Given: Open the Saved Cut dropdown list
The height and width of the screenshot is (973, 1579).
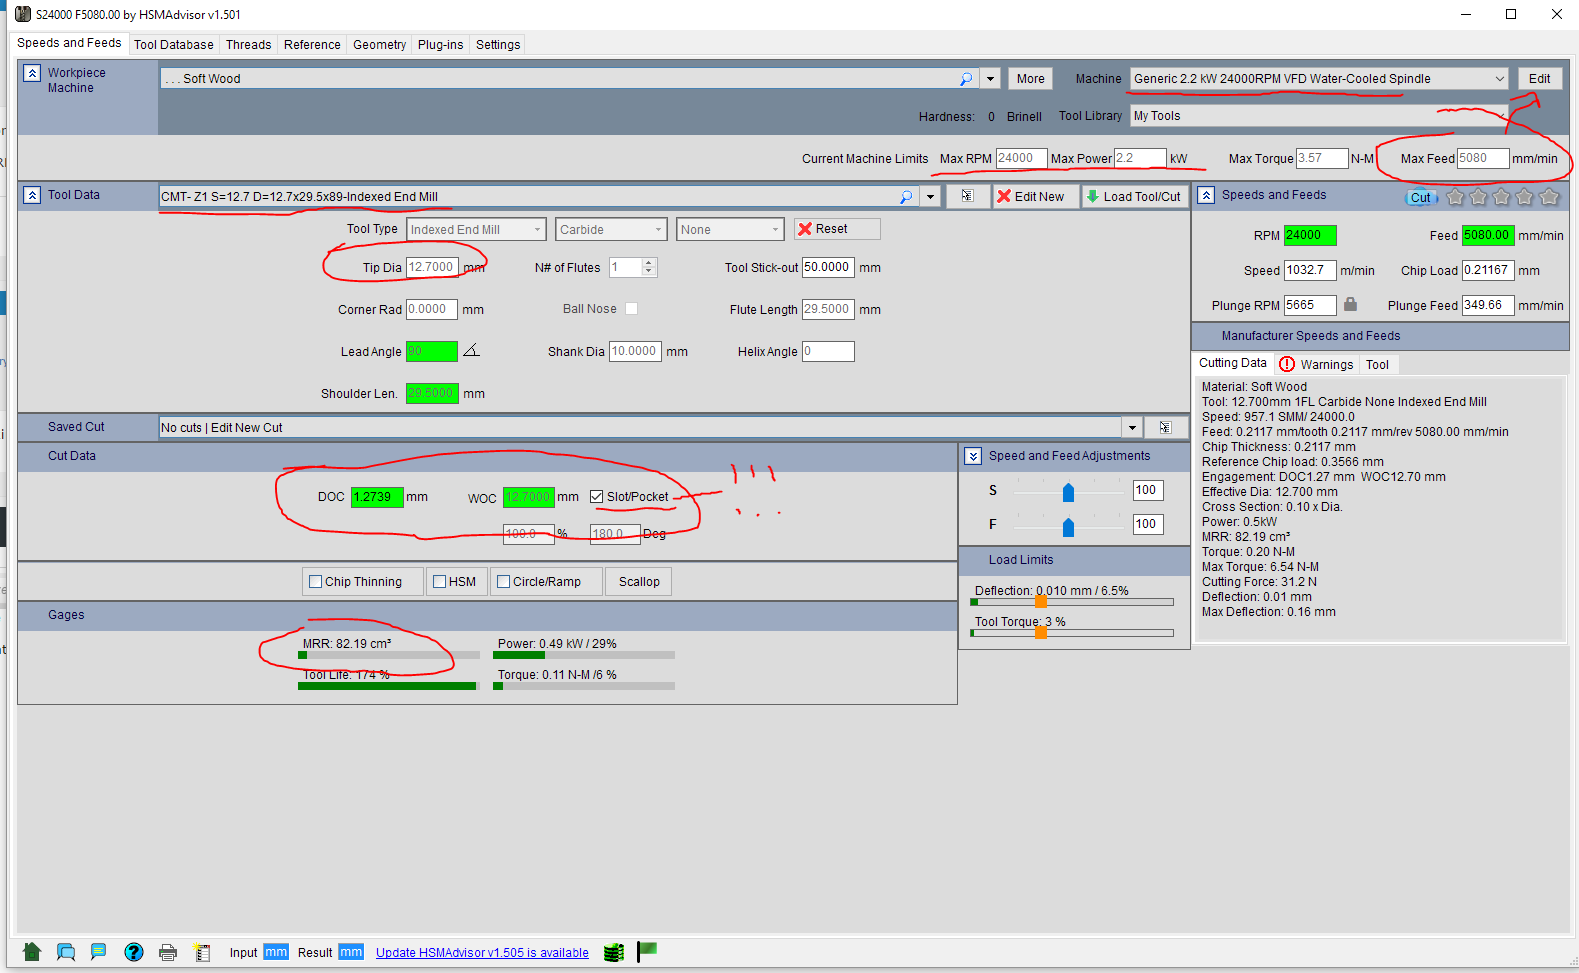Looking at the screenshot, I should tap(1132, 428).
